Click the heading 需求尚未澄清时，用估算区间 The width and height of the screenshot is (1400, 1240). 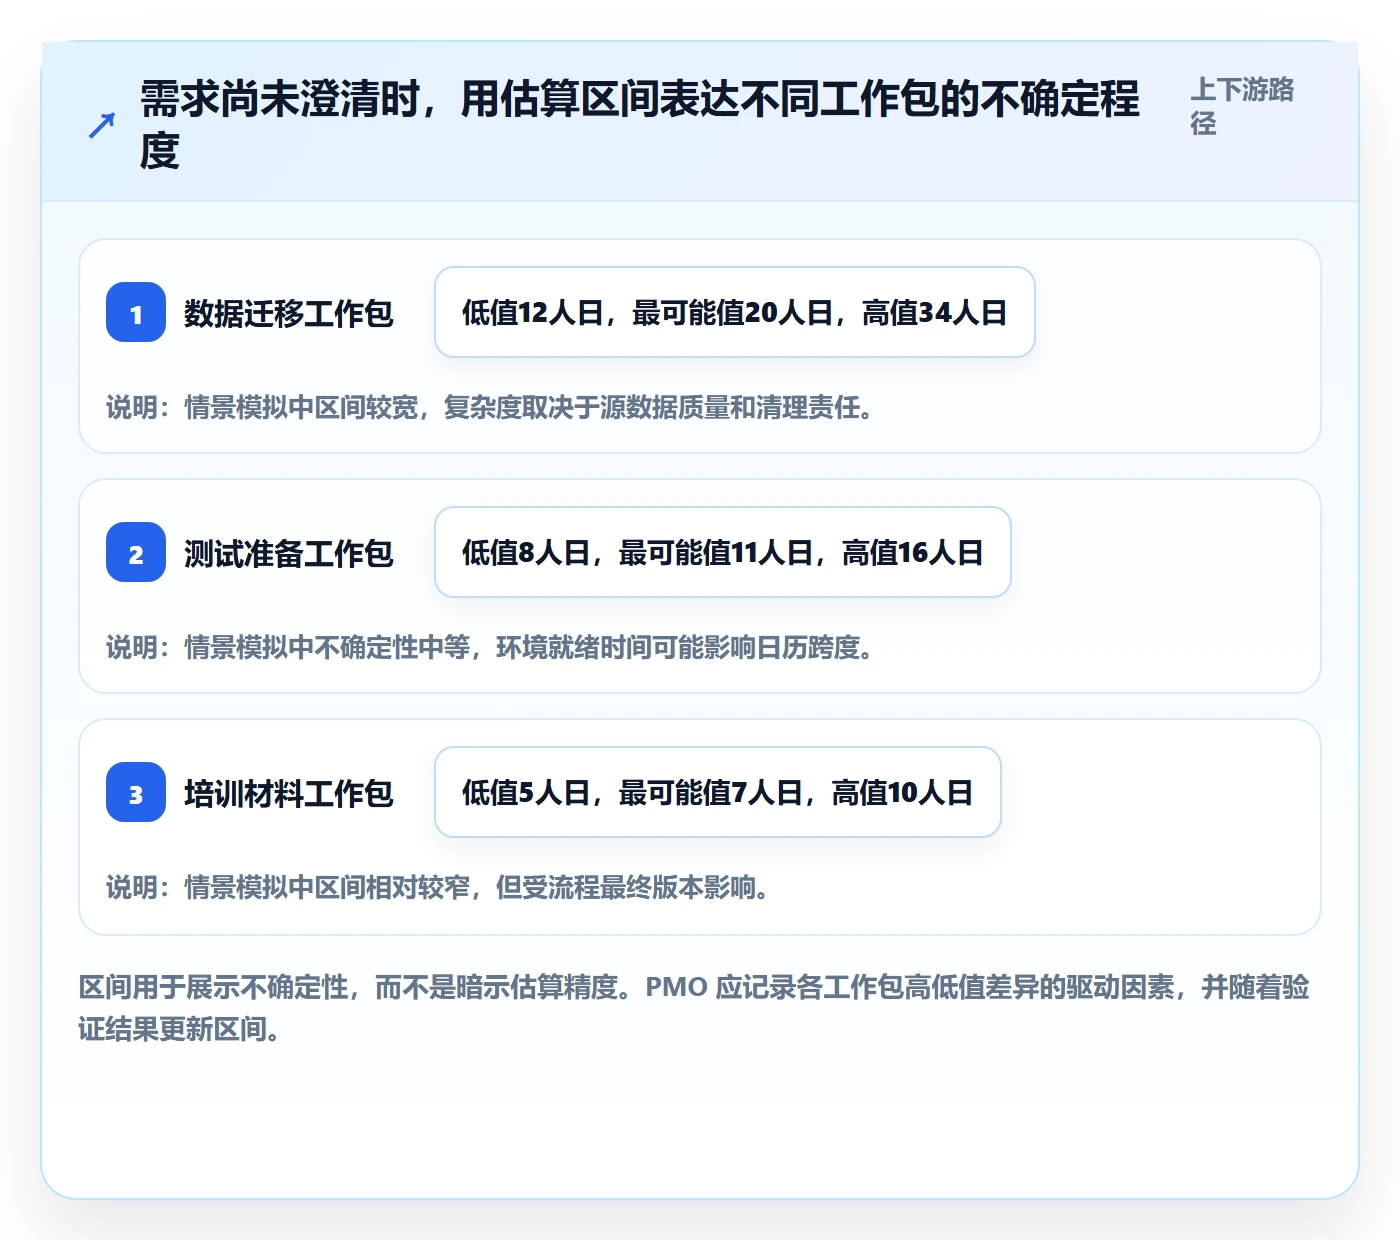pos(640,125)
